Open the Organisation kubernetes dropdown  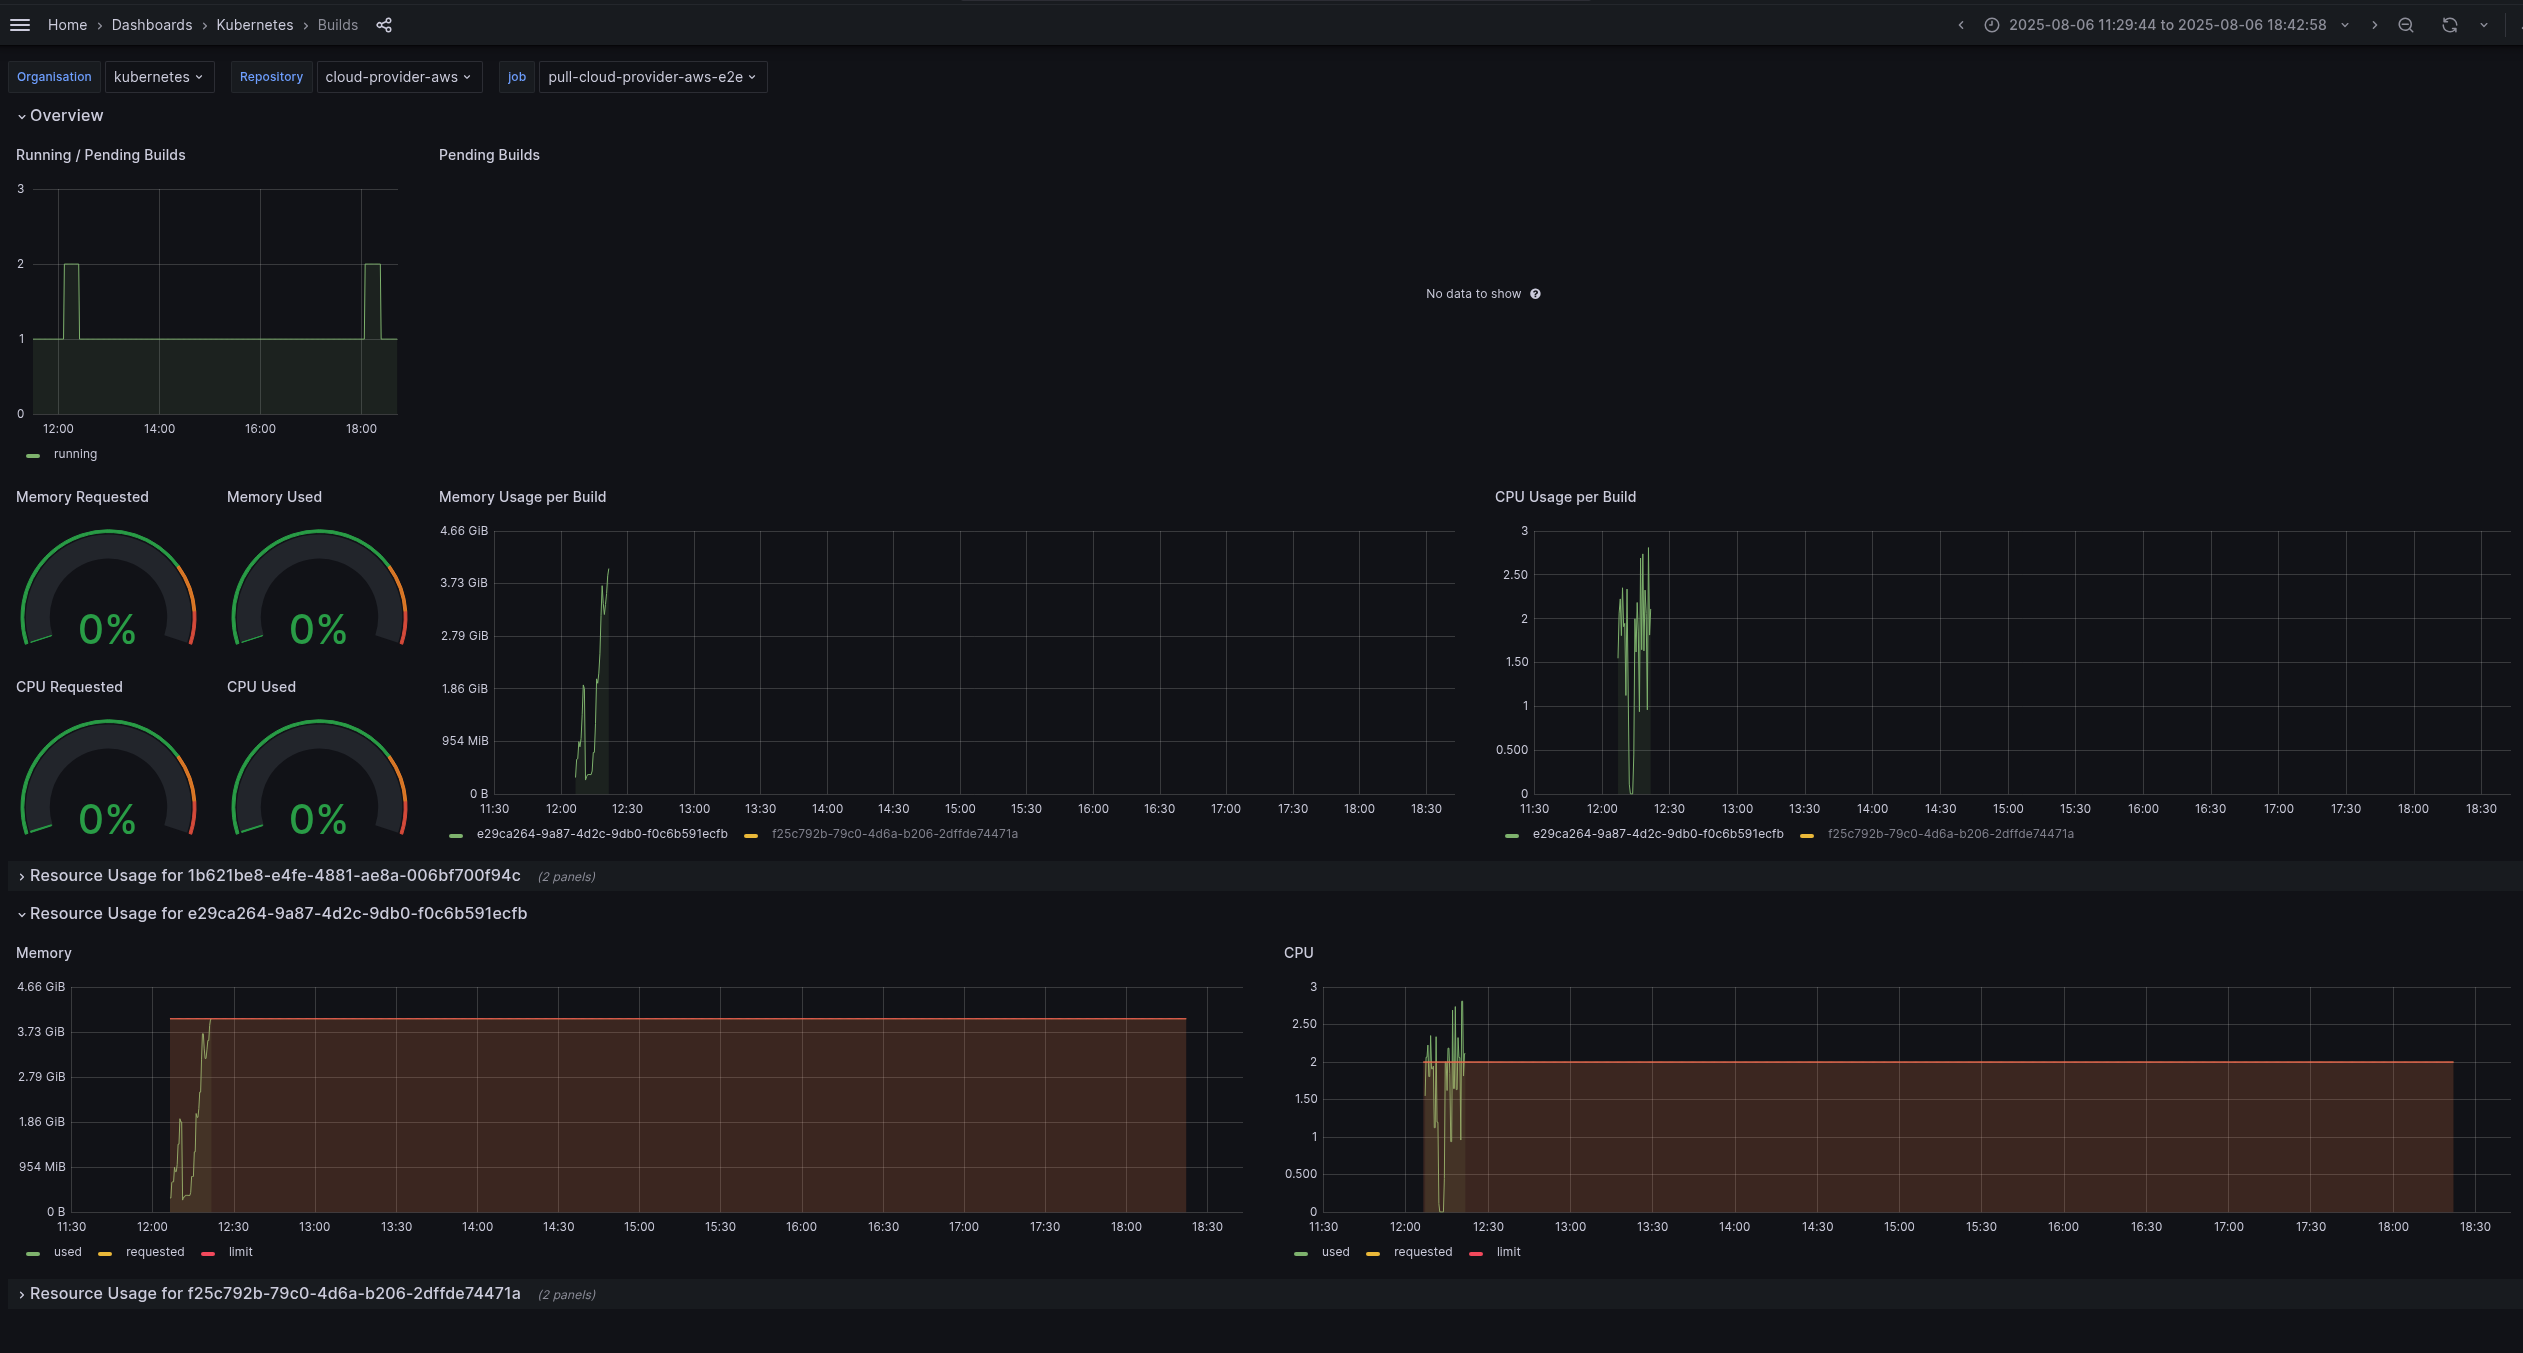click(159, 77)
